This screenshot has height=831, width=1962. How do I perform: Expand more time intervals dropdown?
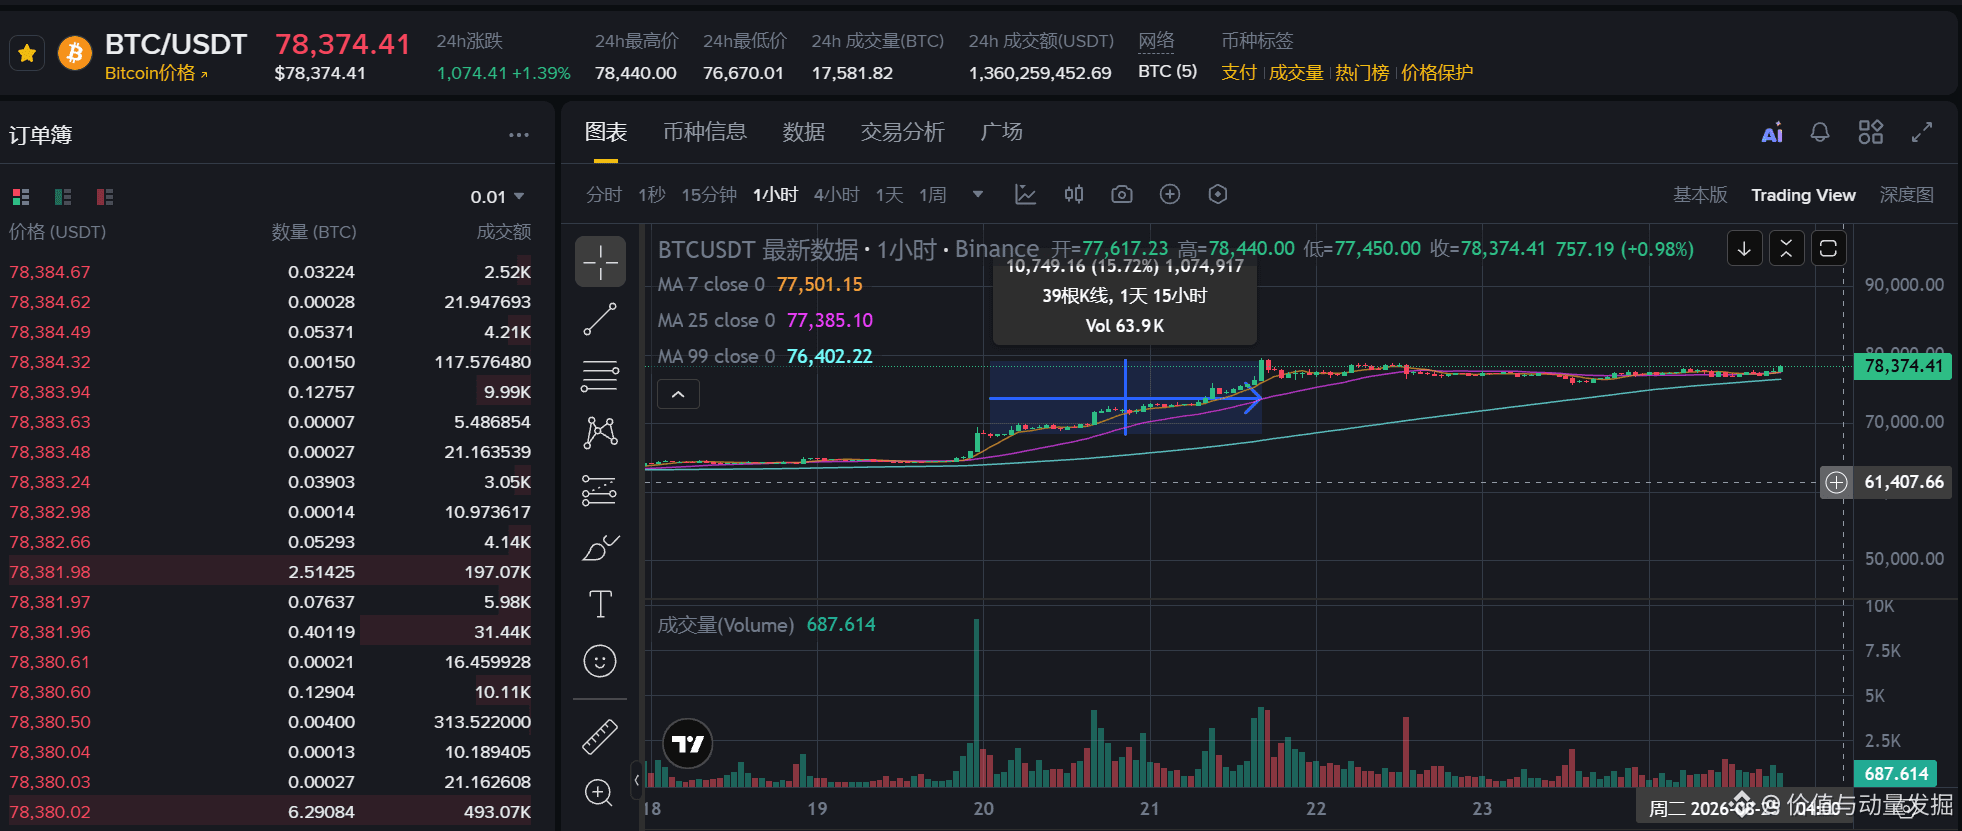(978, 195)
